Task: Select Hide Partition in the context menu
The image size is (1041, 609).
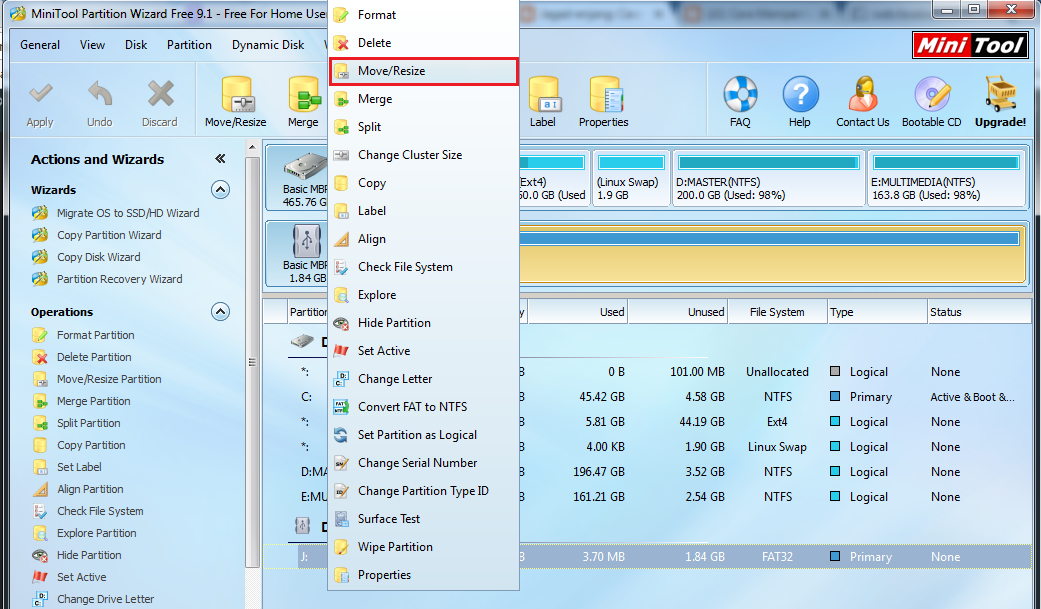Action: pos(424,323)
